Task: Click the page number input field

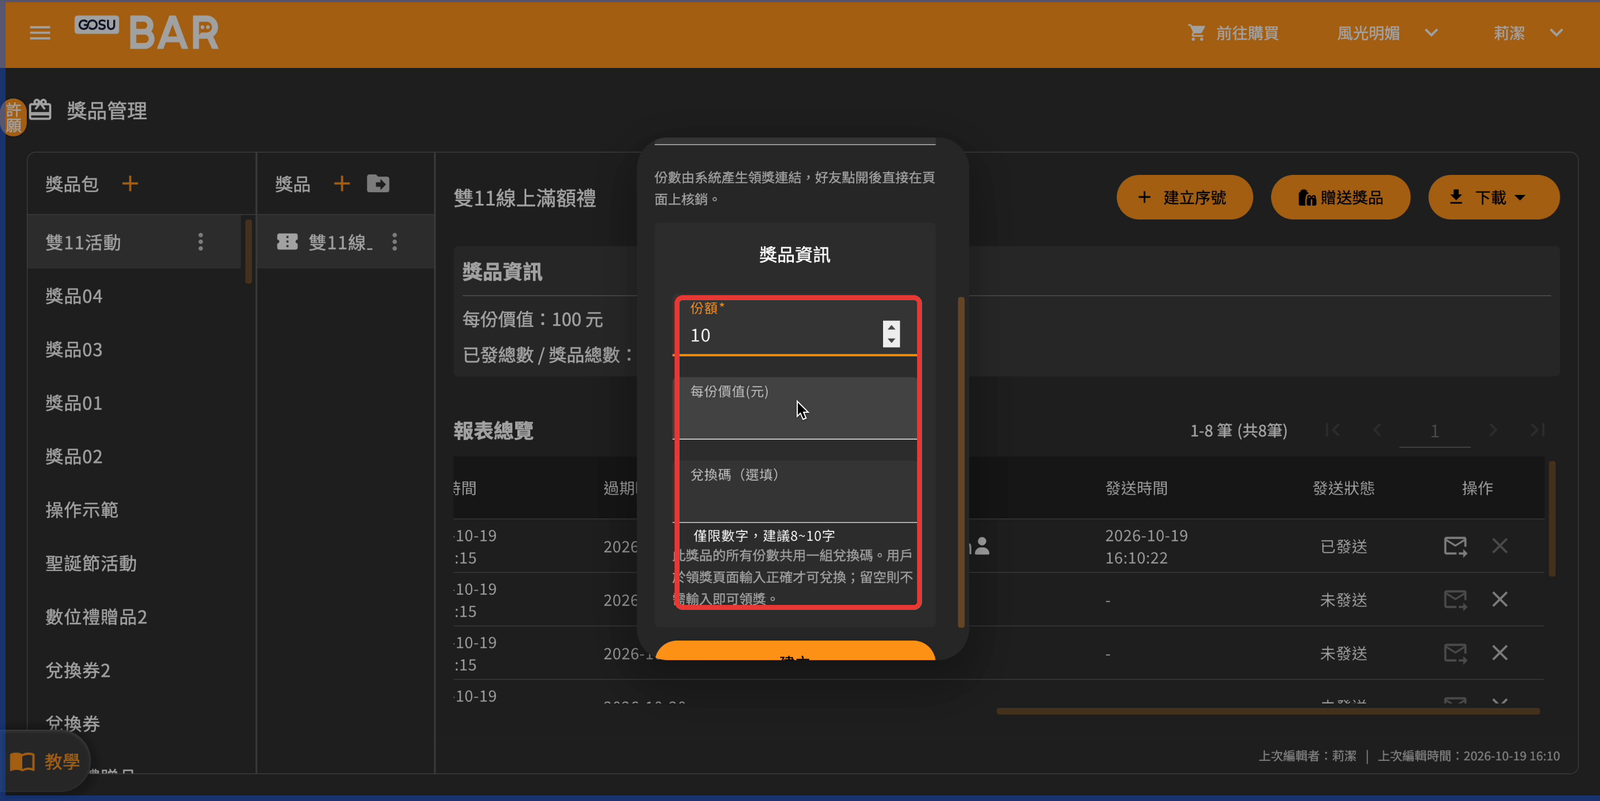Action: pos(1434,431)
